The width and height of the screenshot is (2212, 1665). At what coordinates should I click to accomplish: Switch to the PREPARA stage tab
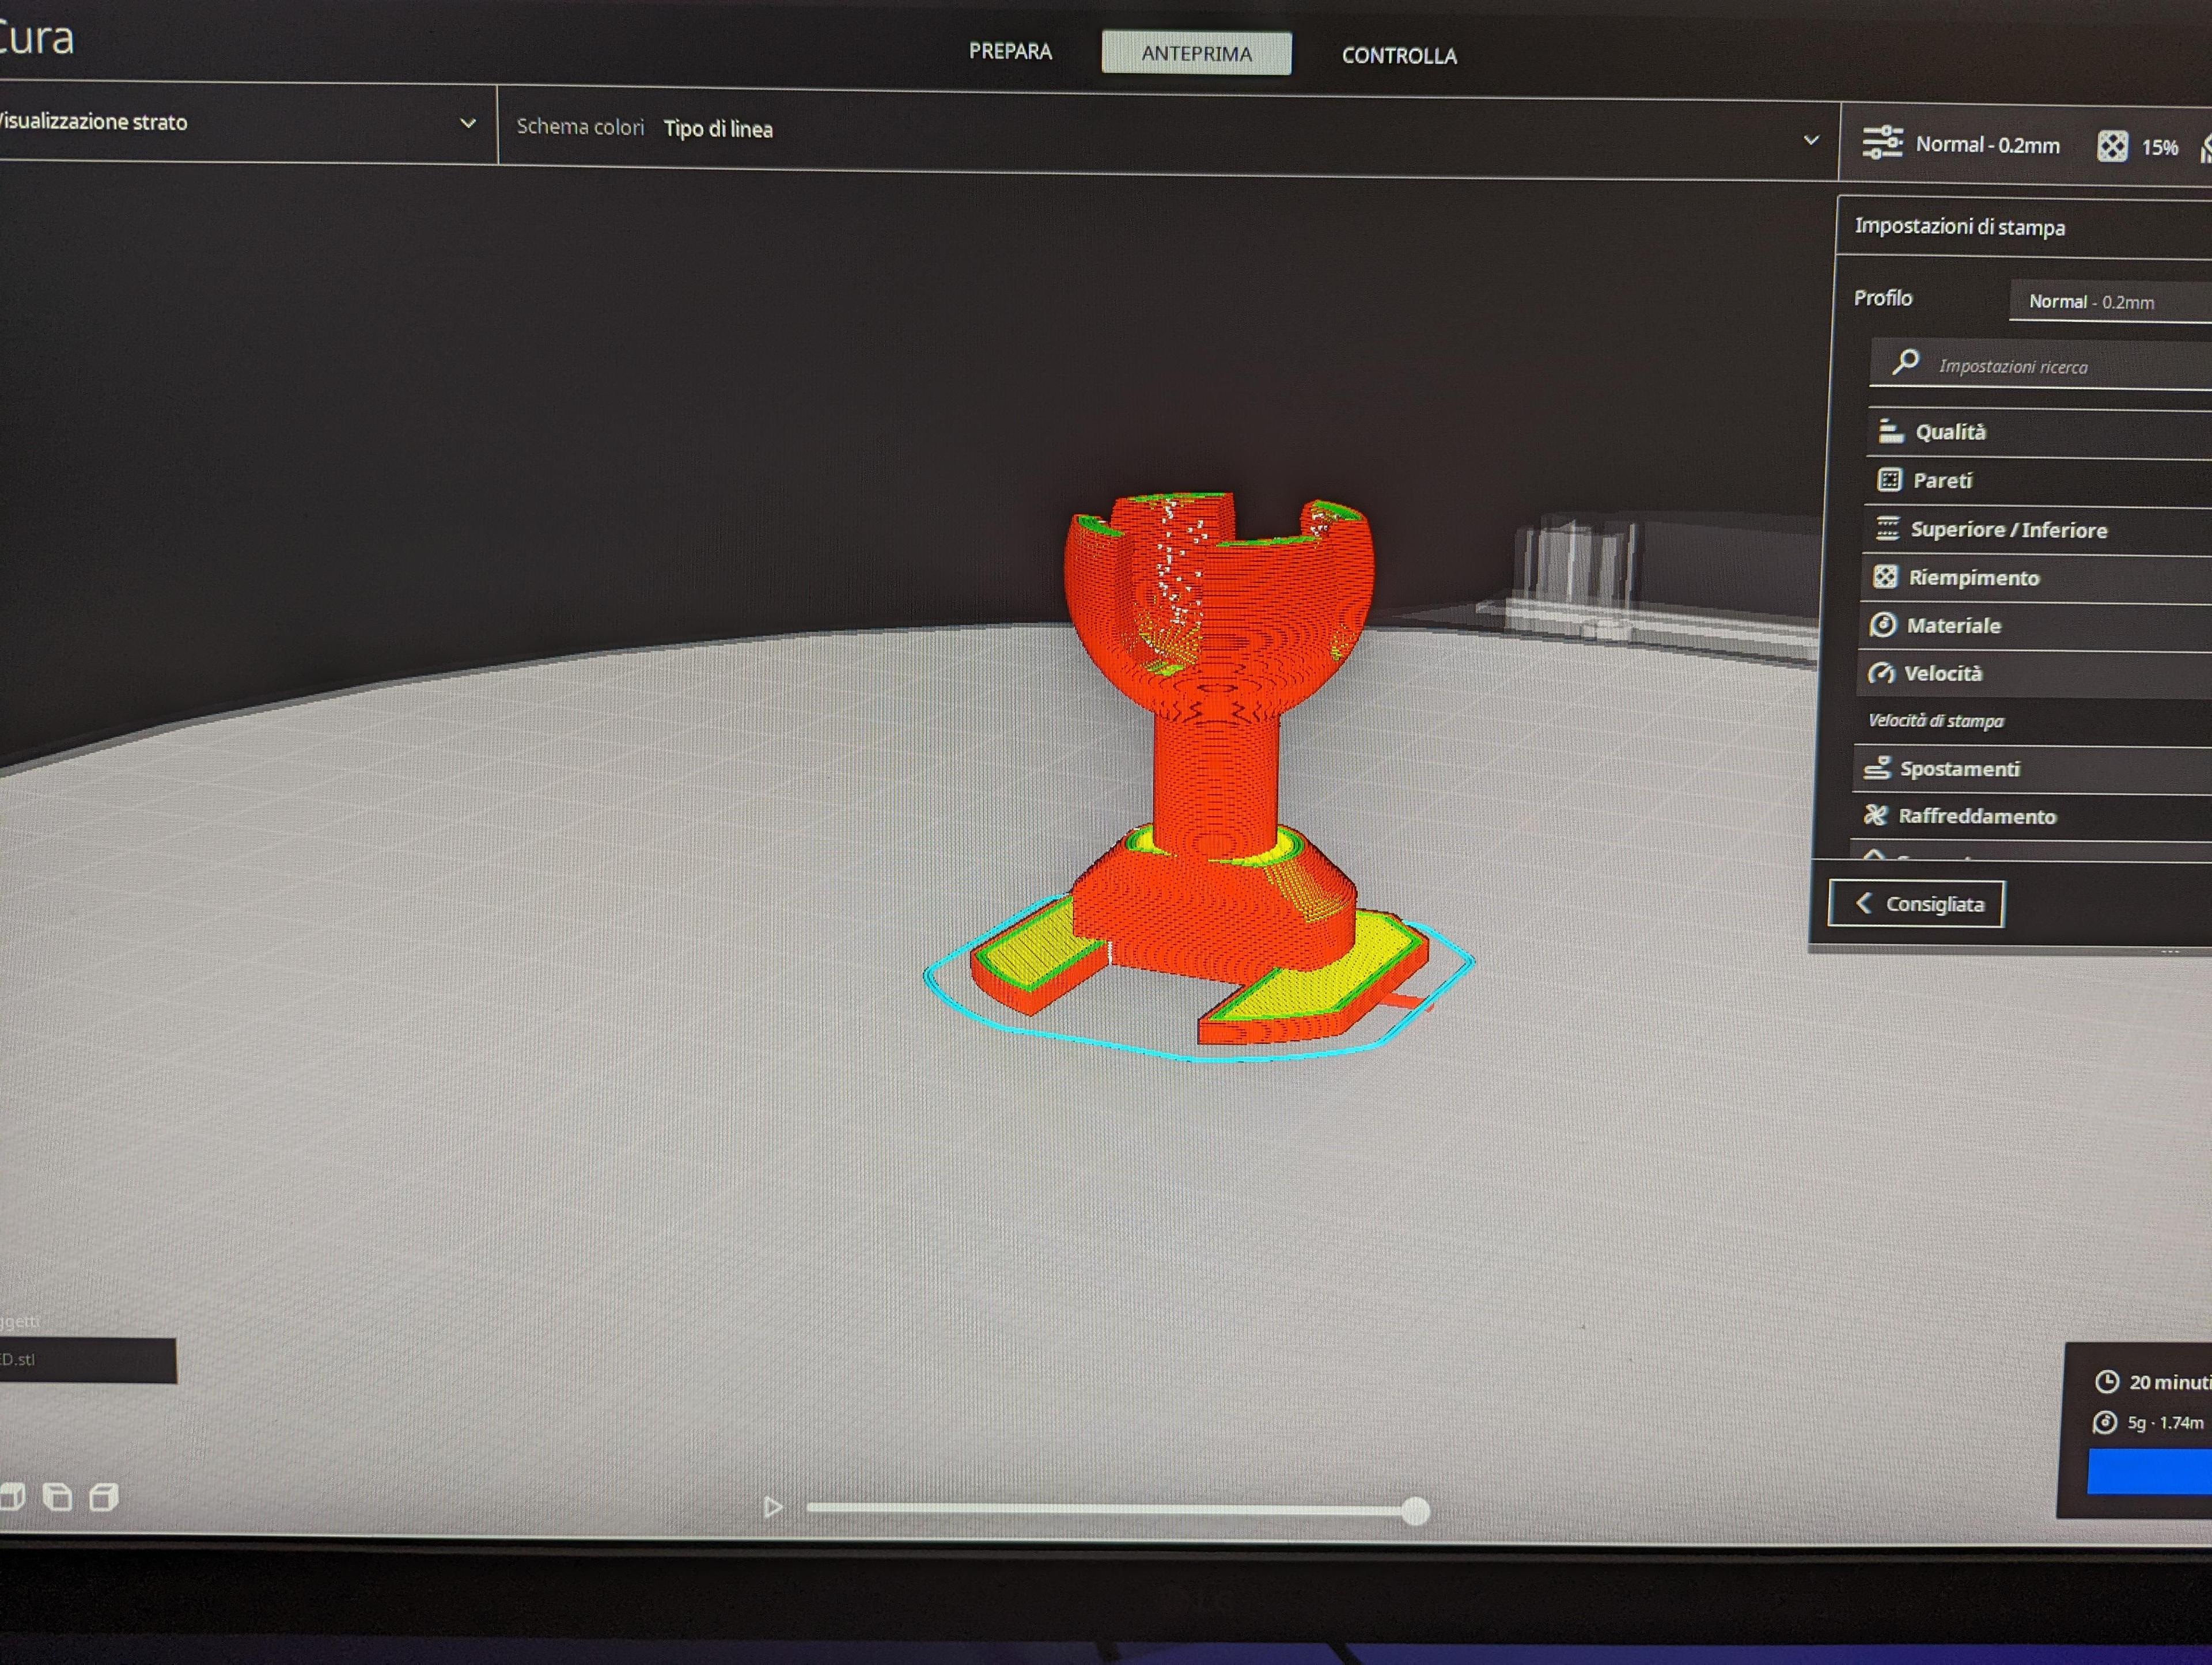point(1010,51)
